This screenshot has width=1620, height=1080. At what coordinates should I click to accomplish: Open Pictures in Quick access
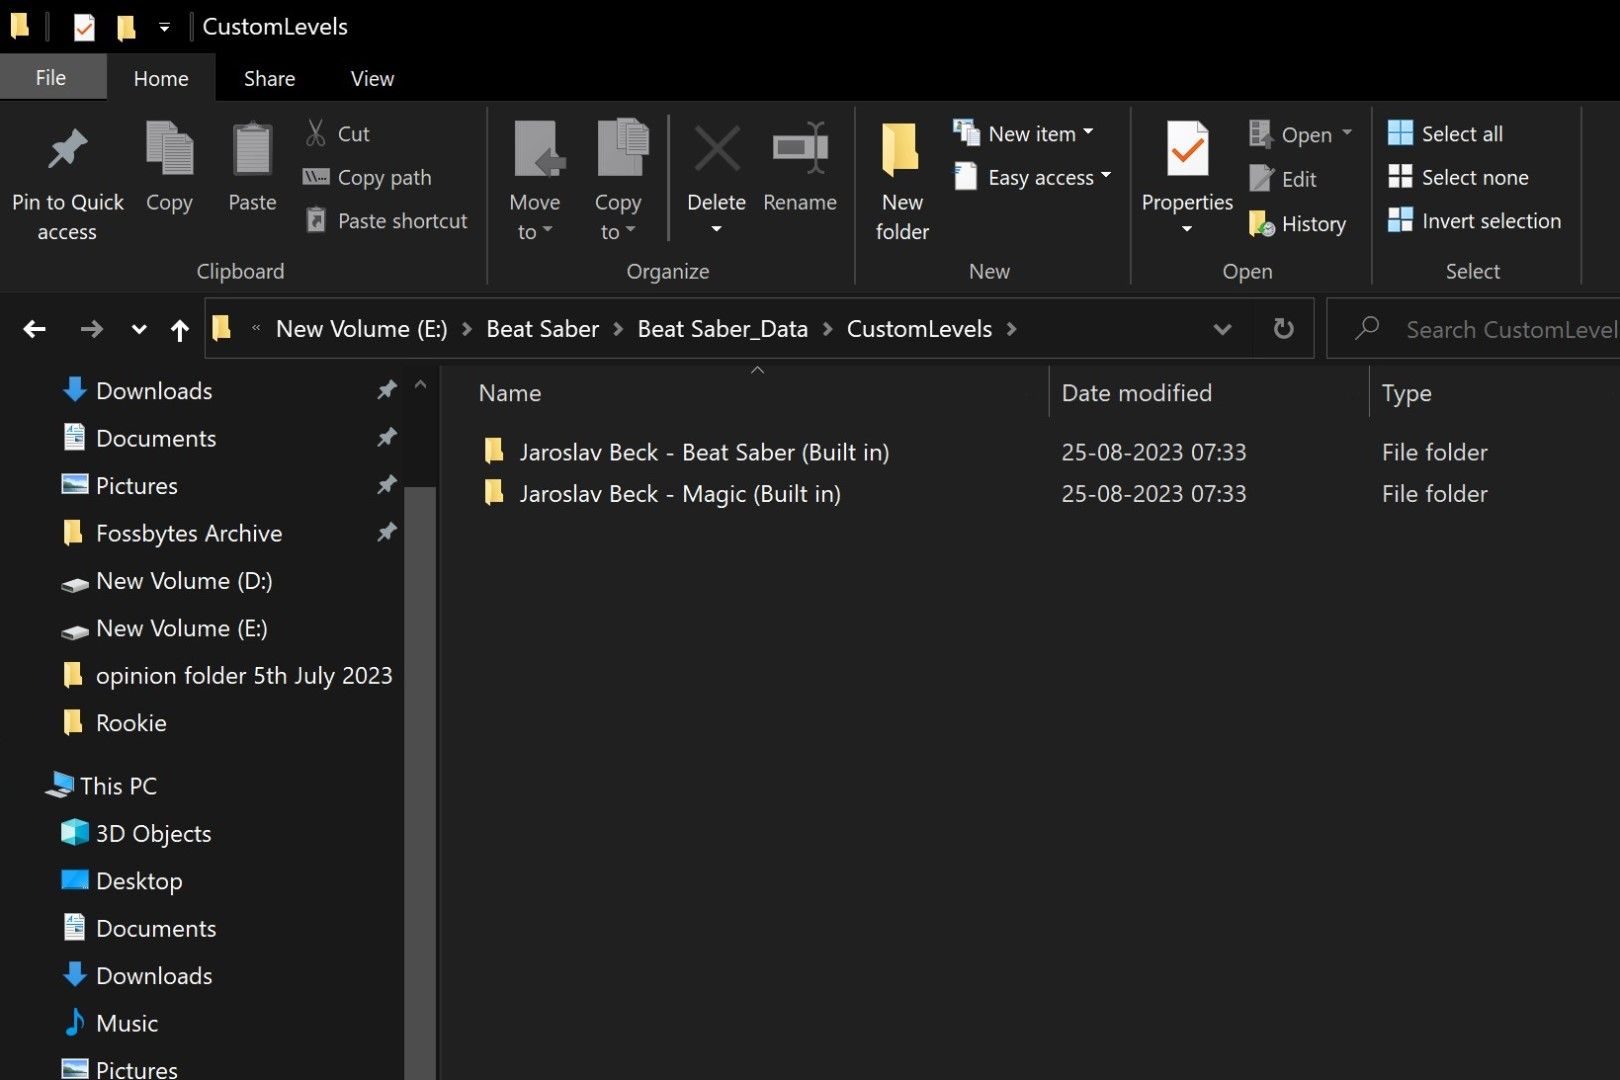137,485
